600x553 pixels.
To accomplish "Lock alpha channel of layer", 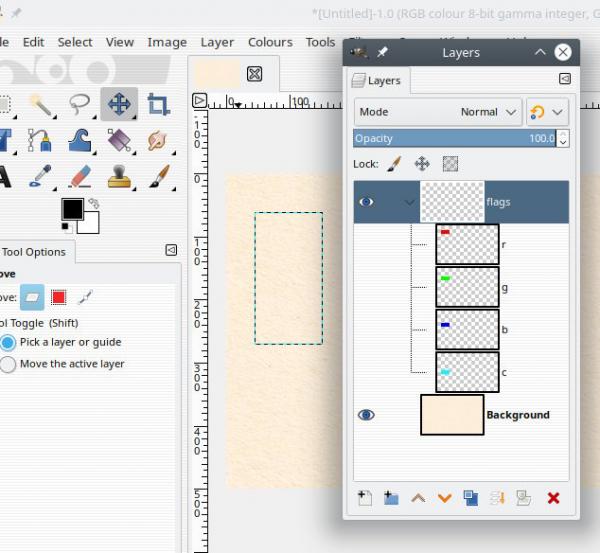I will coord(450,164).
